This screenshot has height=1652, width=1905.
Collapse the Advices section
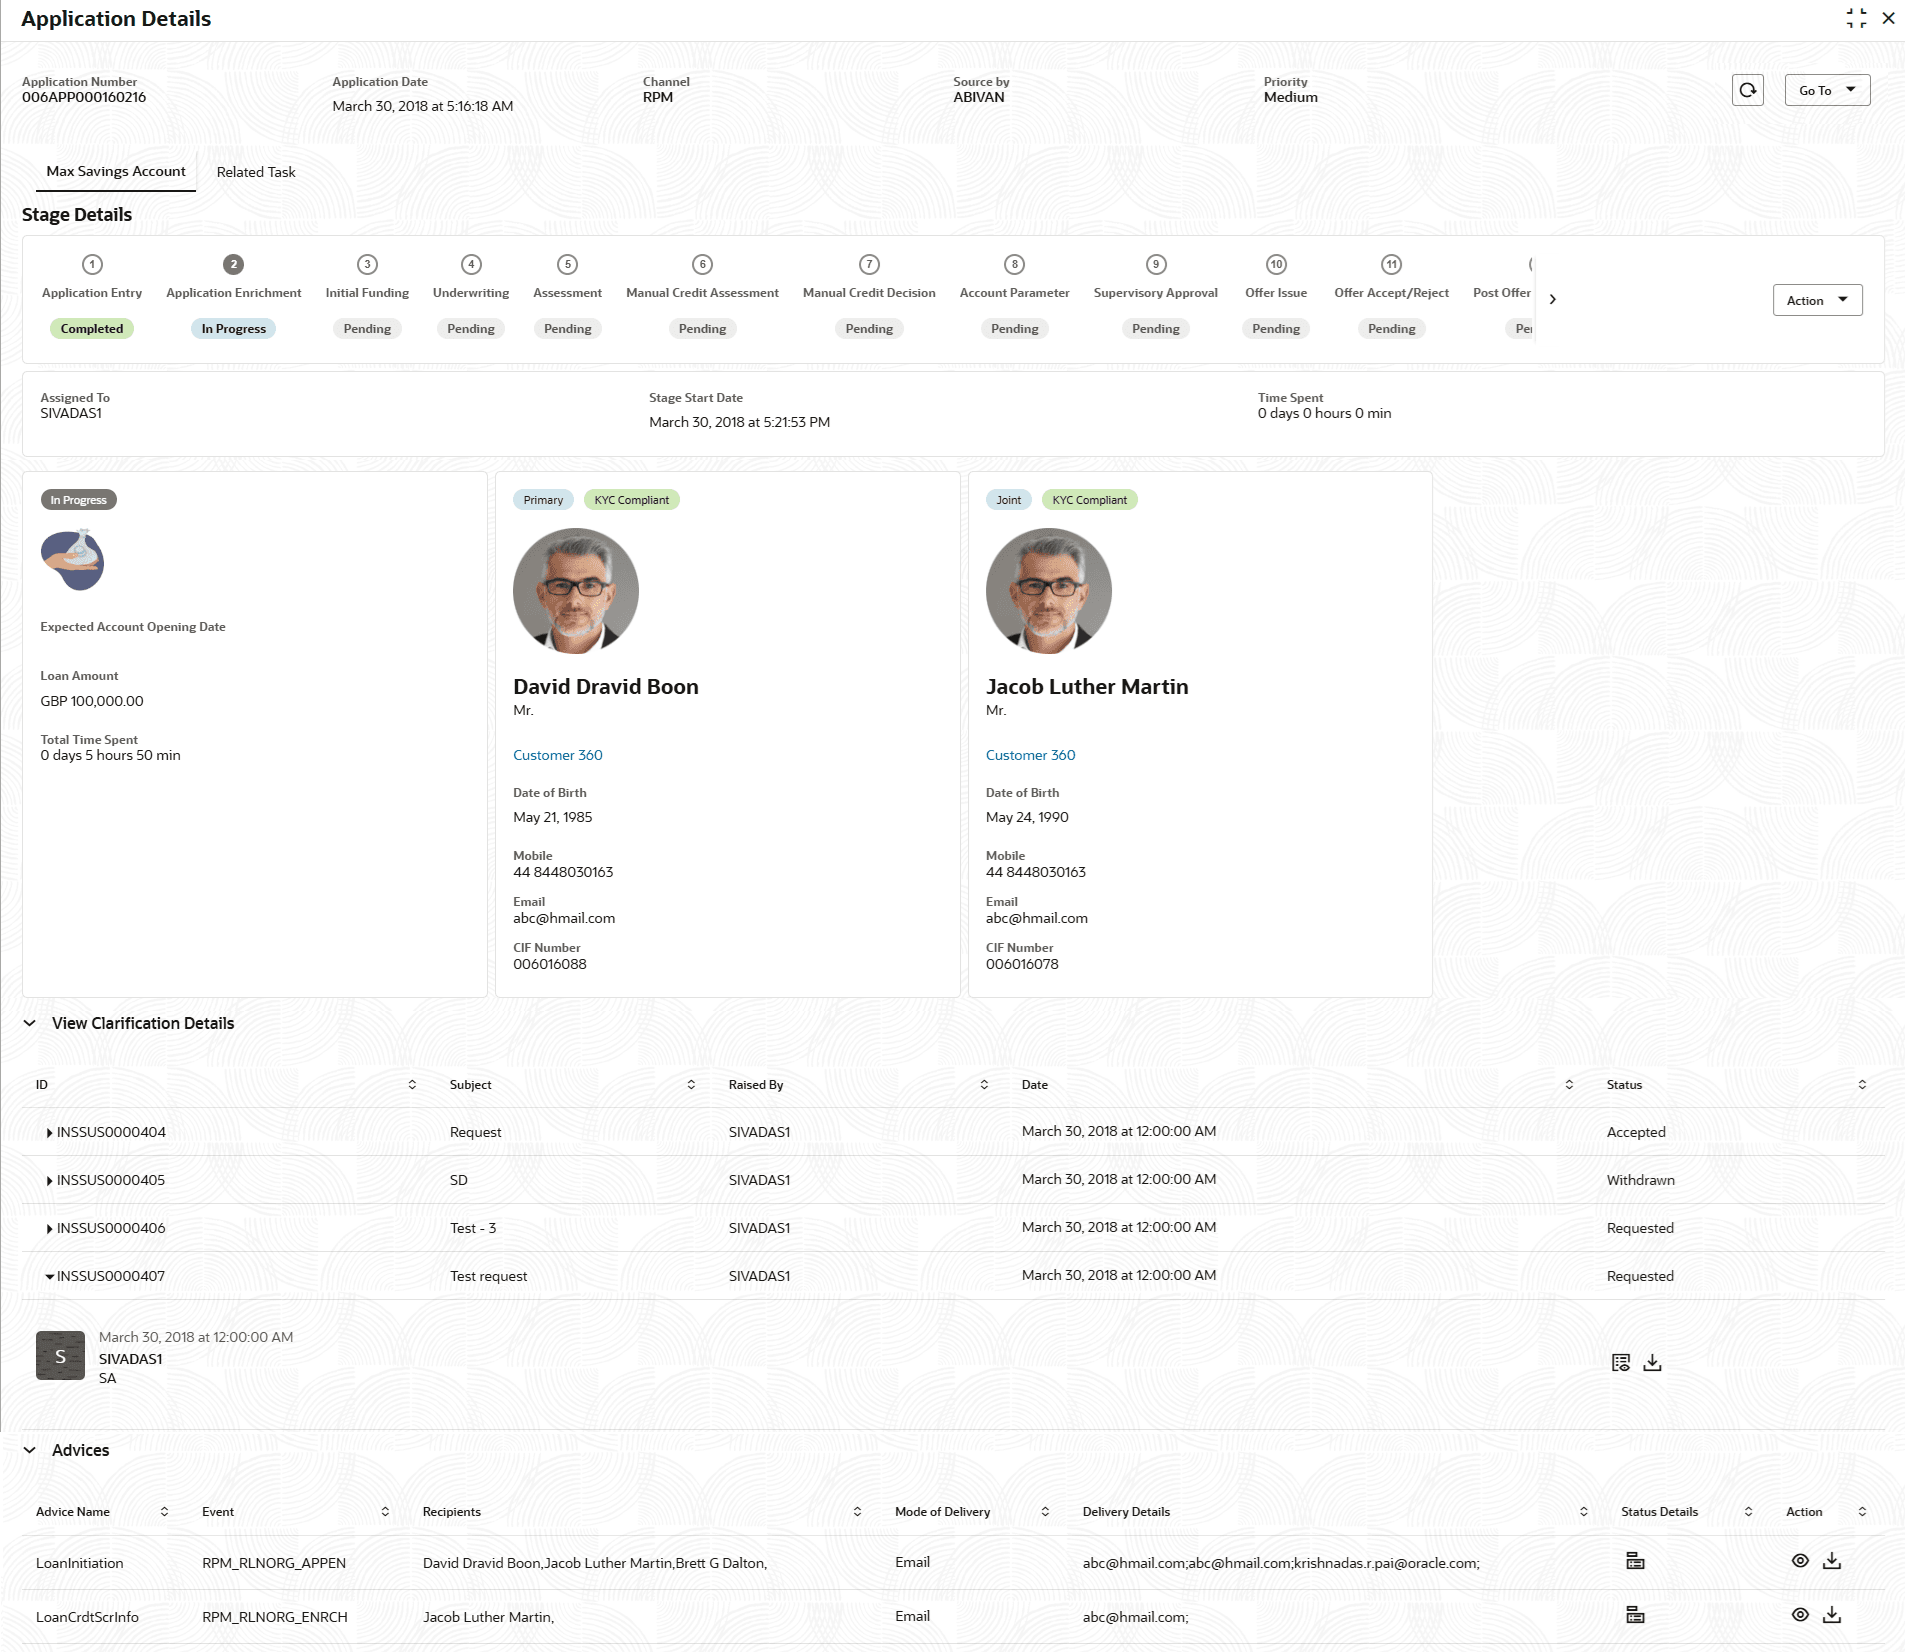pos(30,1450)
